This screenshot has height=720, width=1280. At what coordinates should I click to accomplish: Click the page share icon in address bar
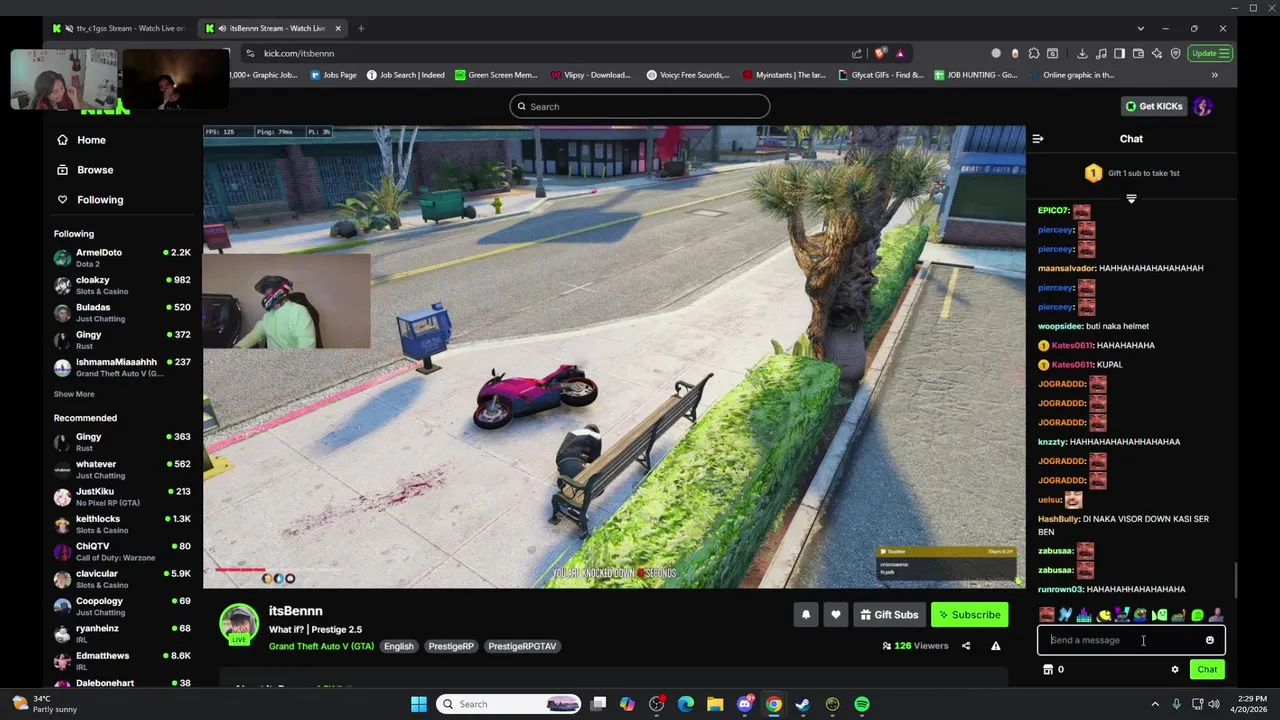[857, 53]
